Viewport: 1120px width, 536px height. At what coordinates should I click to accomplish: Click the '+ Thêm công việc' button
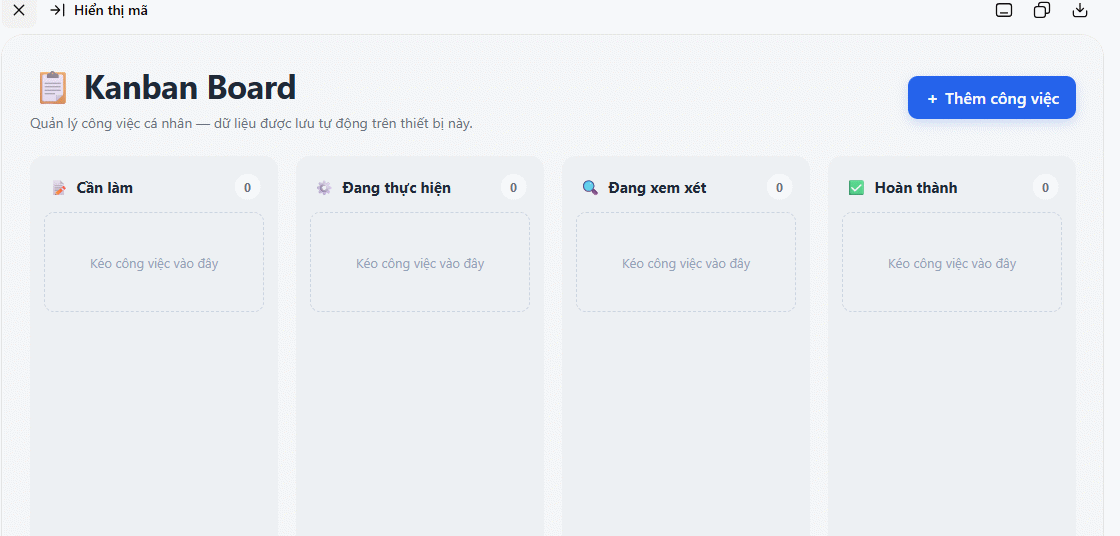(991, 98)
